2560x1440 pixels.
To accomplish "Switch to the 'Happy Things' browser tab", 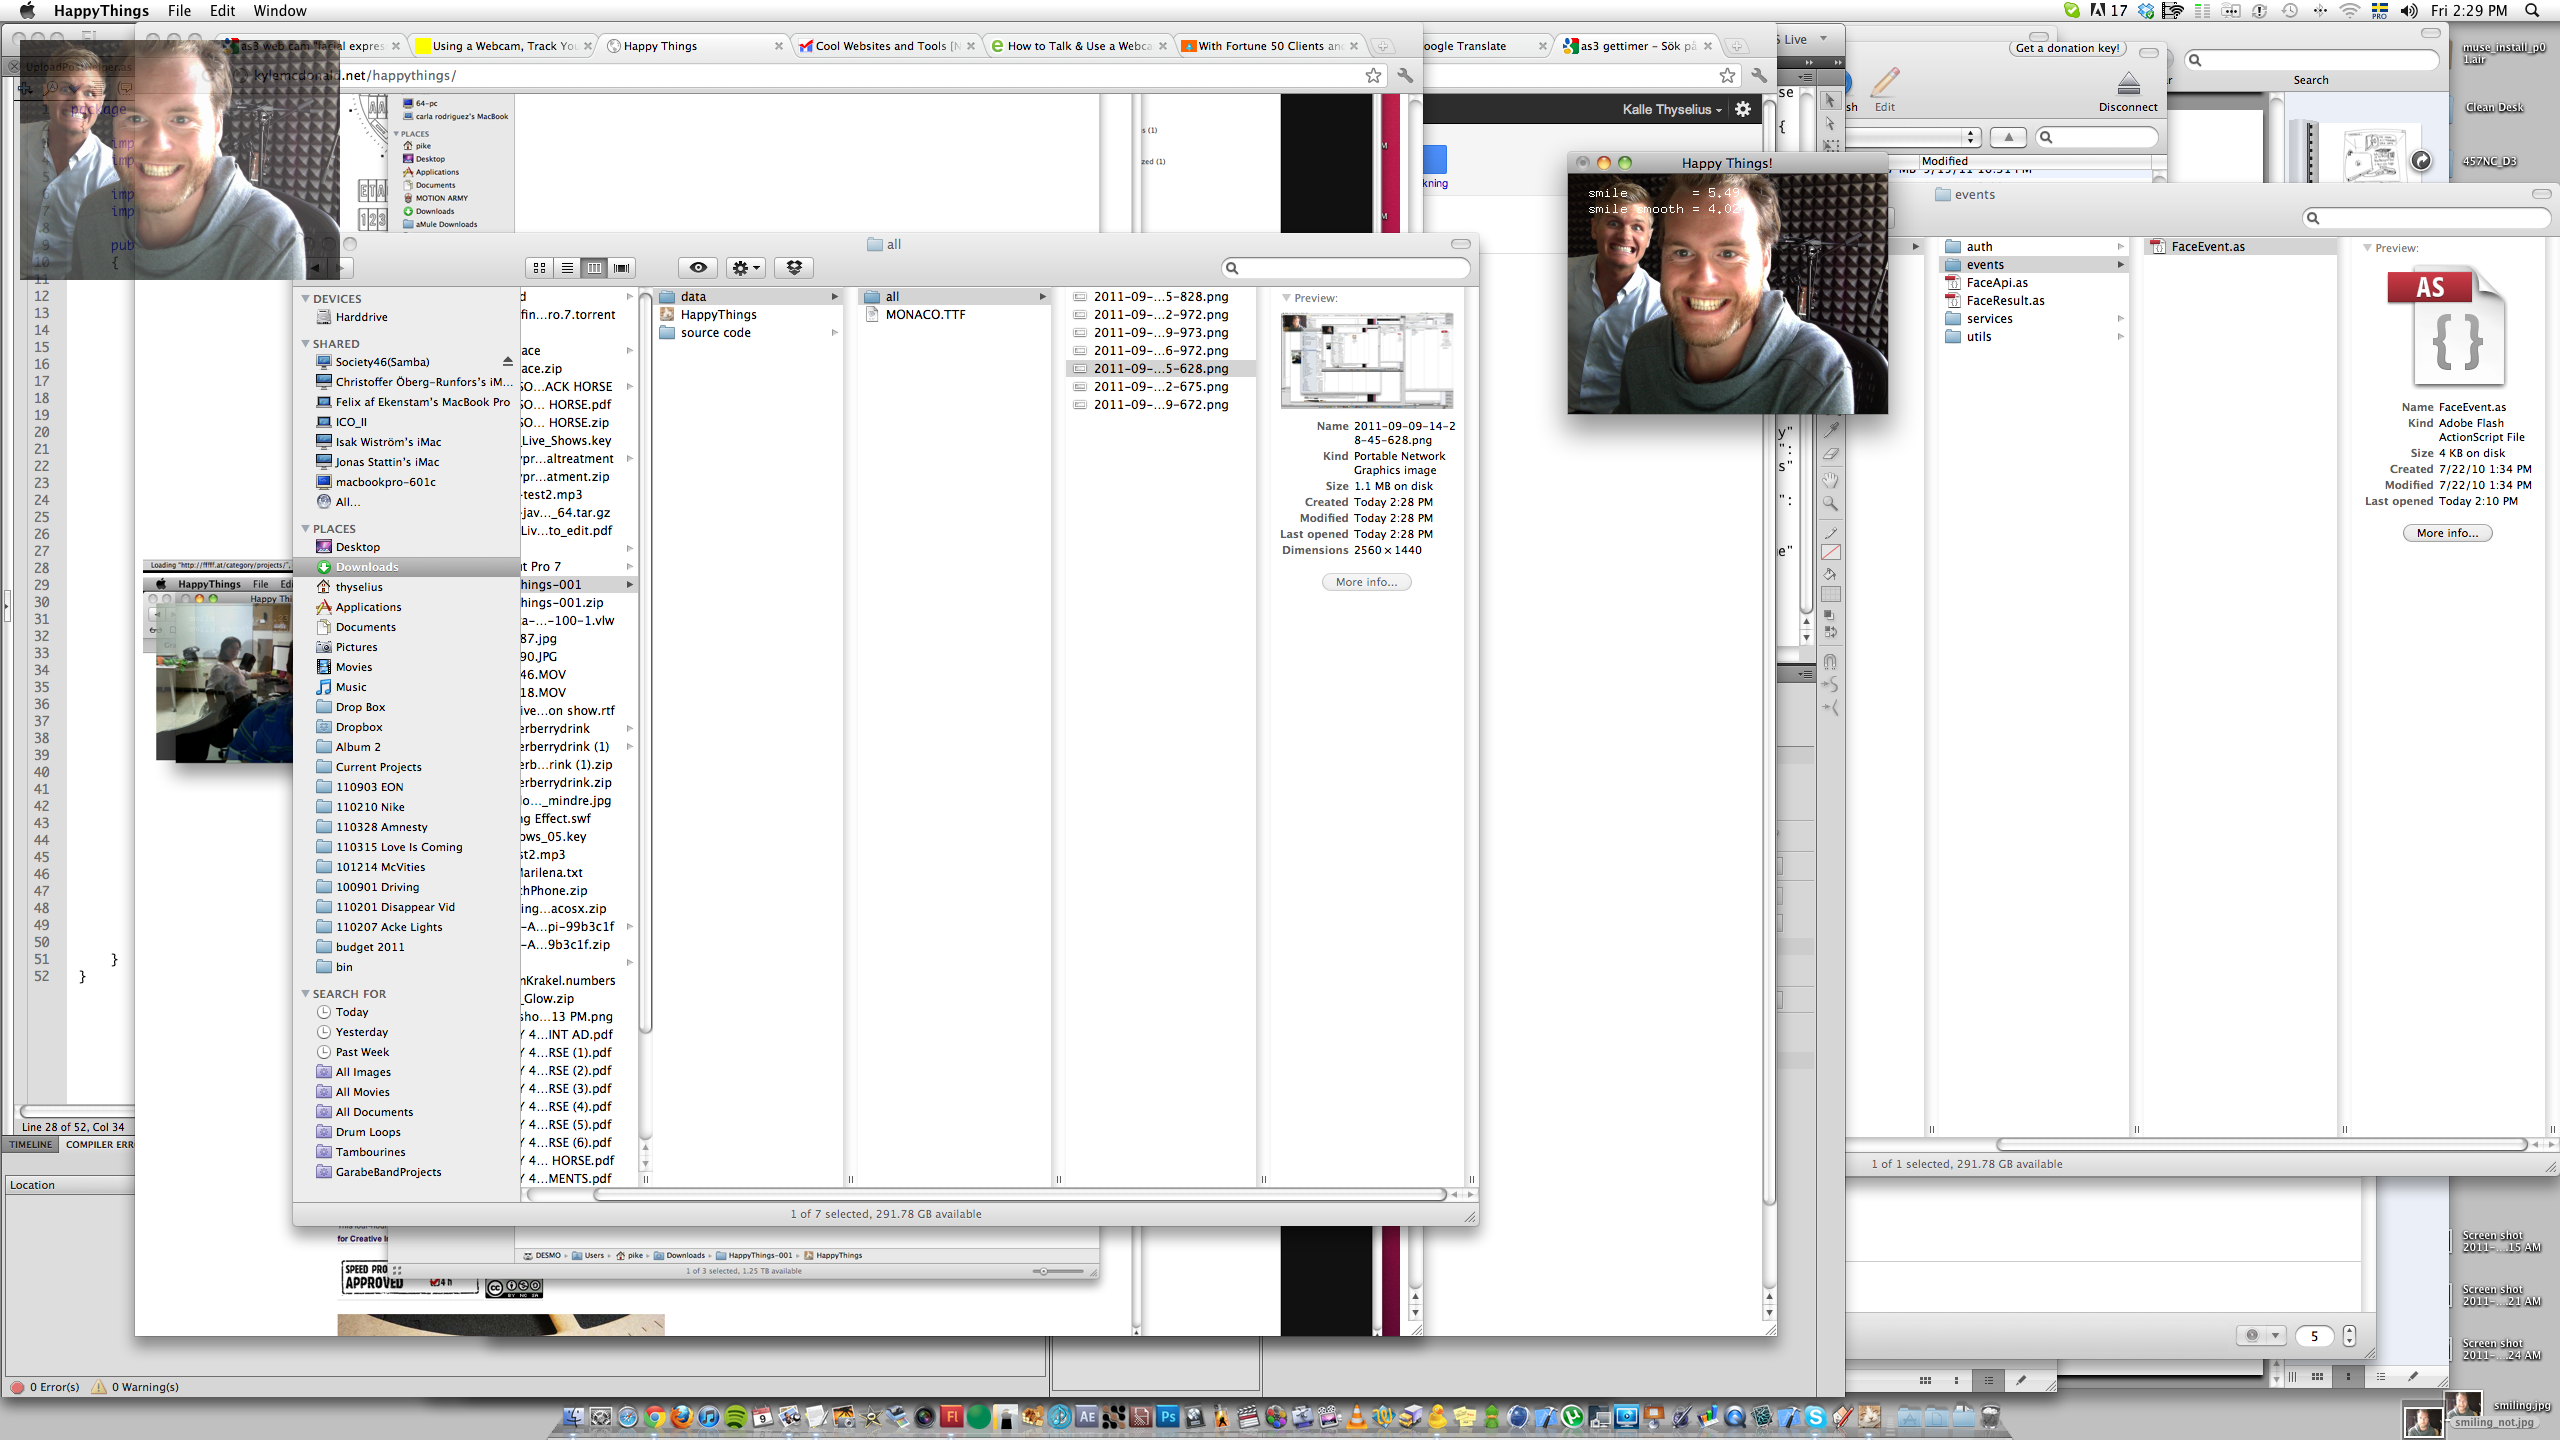I will click(x=695, y=46).
